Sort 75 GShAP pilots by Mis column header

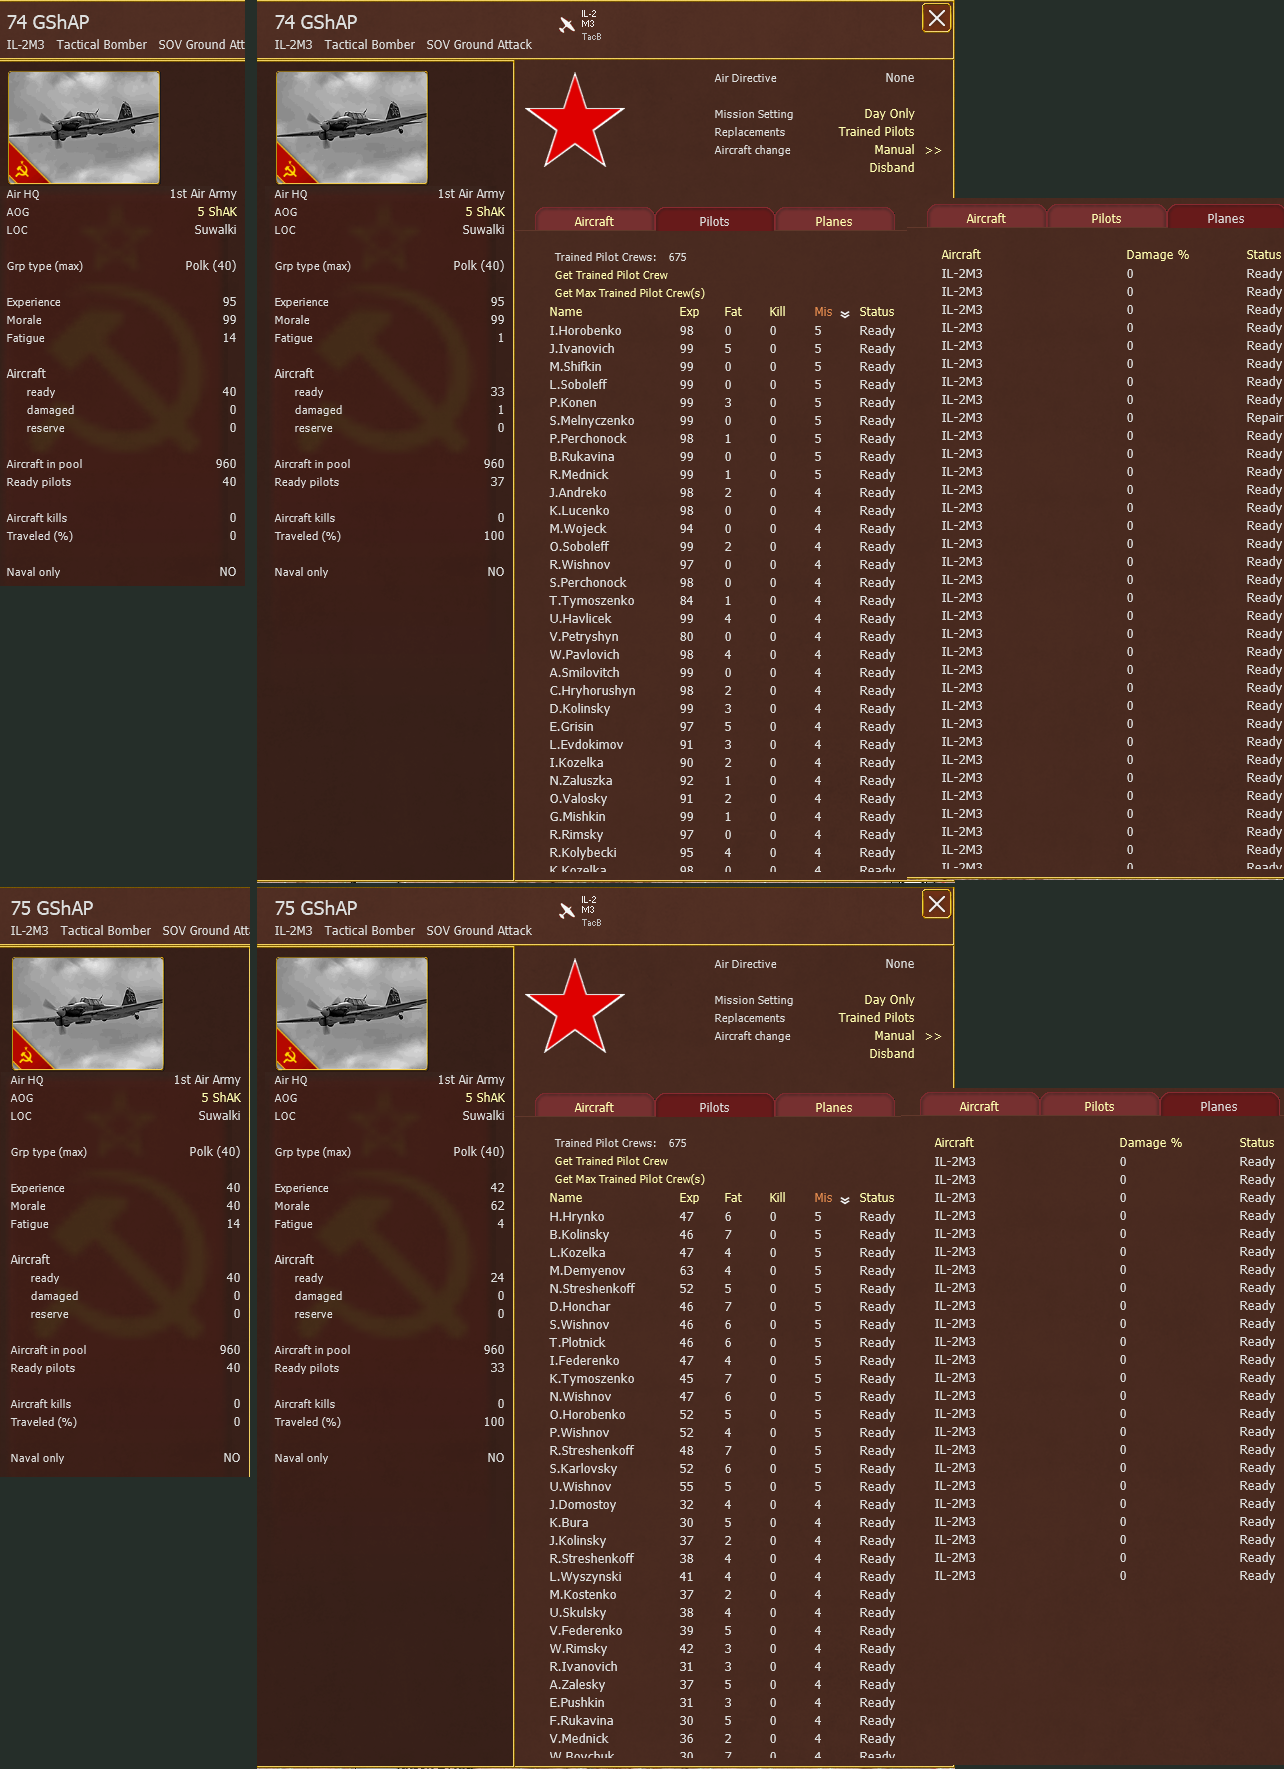point(823,1198)
